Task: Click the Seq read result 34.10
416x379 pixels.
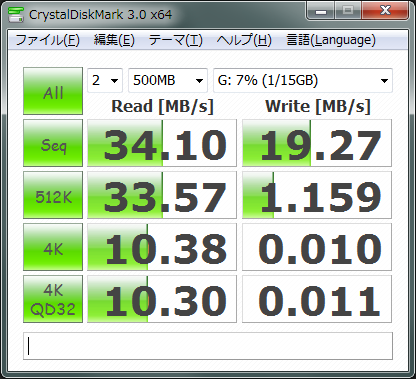Action: (x=162, y=143)
